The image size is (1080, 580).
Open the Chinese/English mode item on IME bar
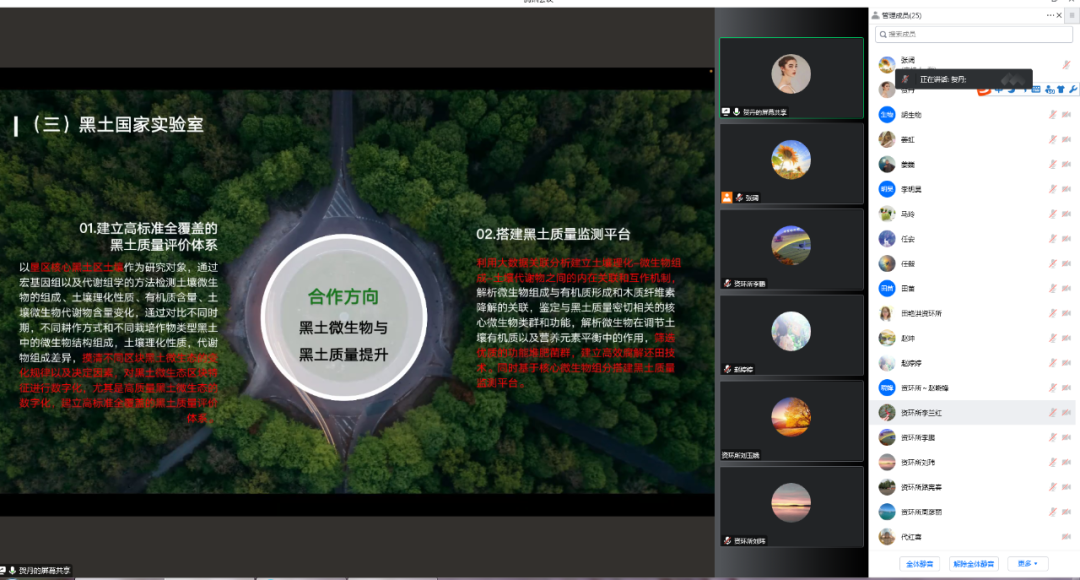pos(998,90)
